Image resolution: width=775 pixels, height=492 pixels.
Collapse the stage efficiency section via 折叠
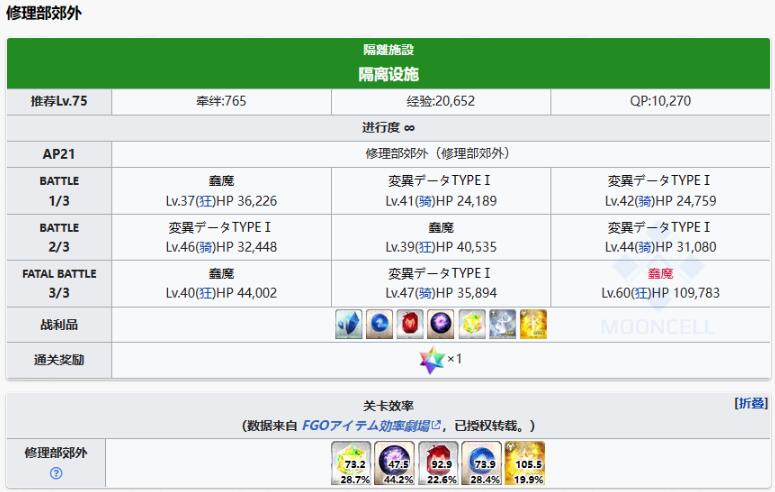pyautogui.click(x=751, y=403)
